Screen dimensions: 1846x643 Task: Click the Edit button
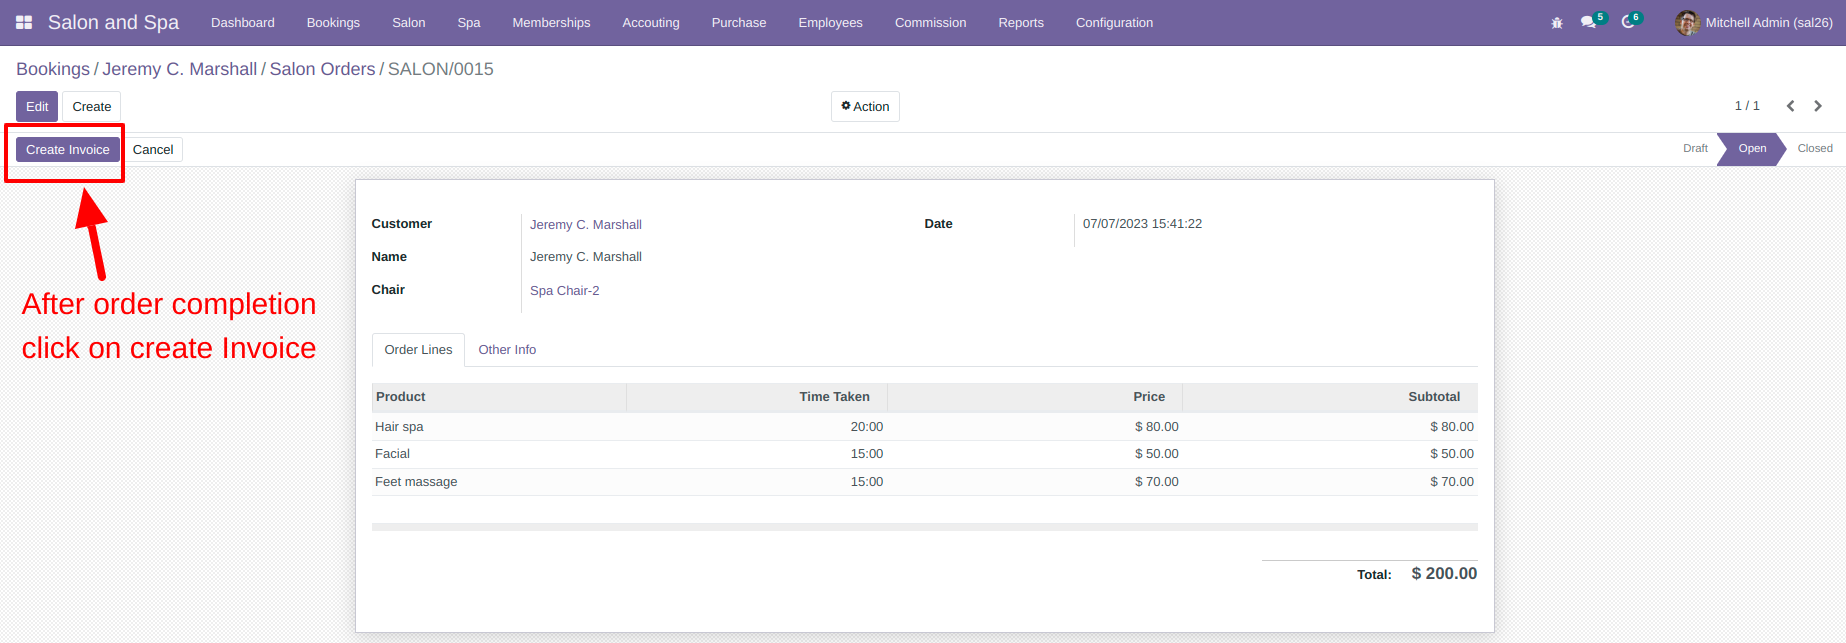(x=37, y=106)
